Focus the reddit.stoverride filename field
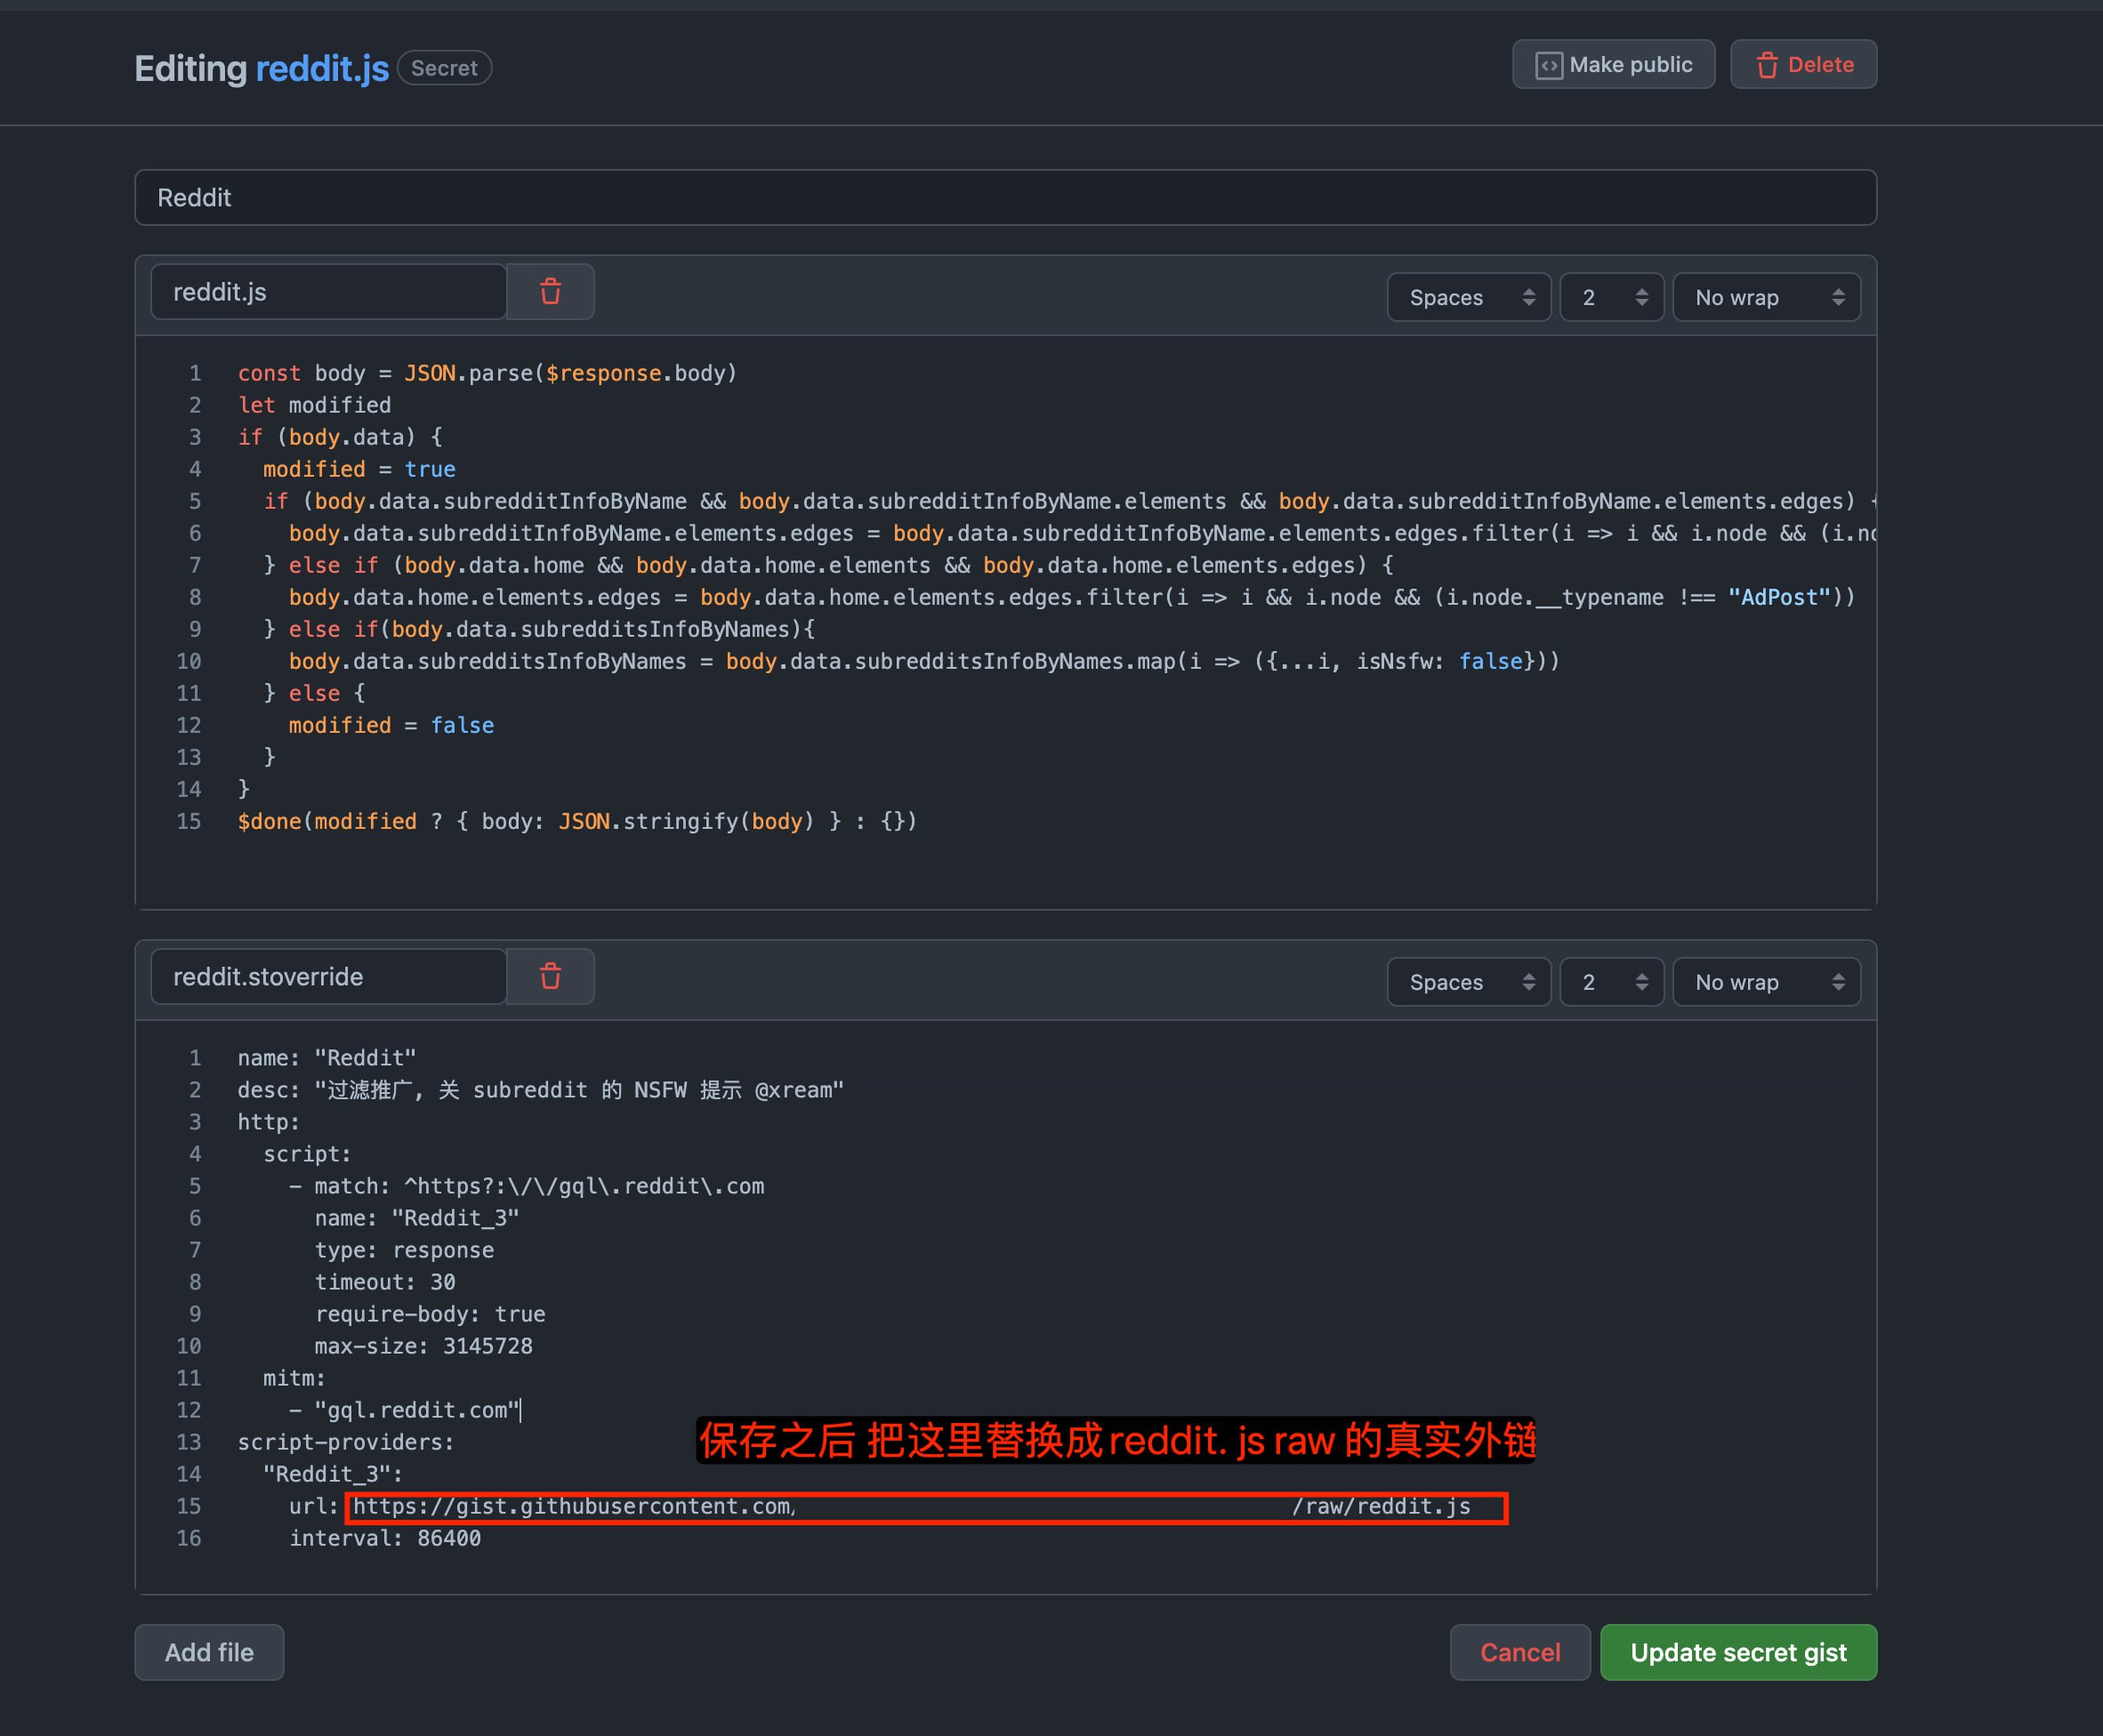 [328, 977]
